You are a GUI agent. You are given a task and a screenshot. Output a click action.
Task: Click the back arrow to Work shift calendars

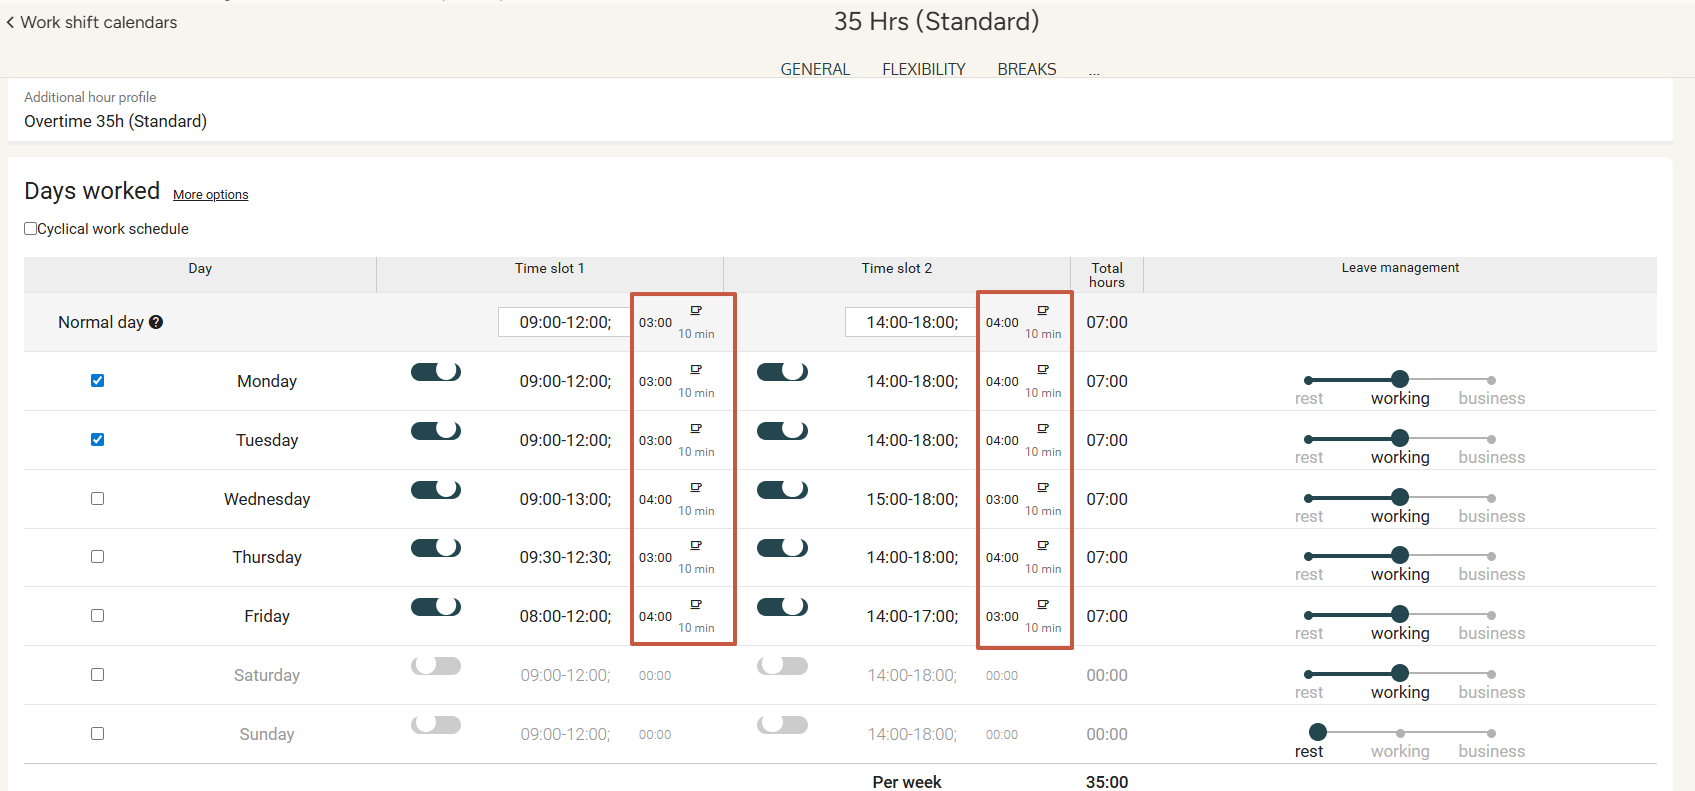tap(11, 22)
